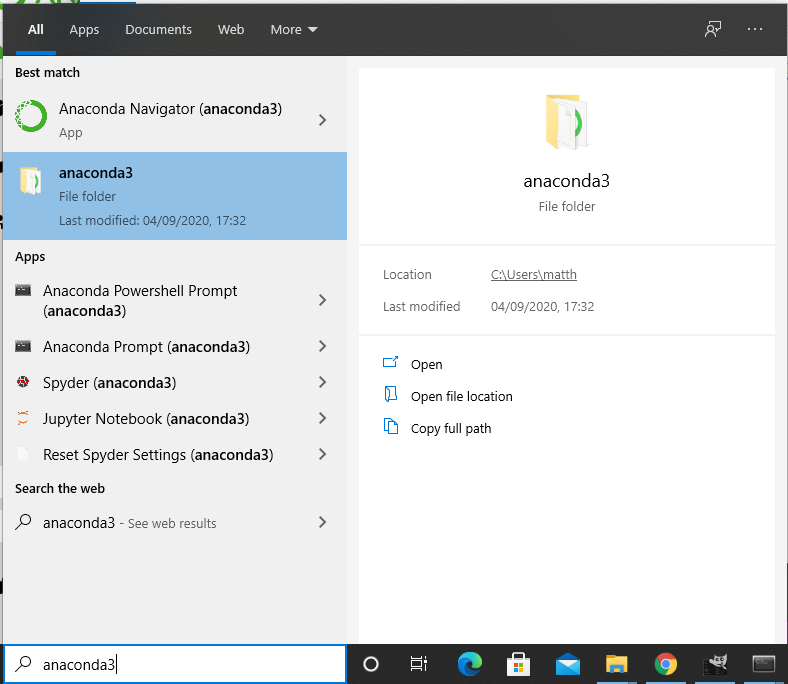The image size is (788, 684).
Task: Click the Cortana circle on the taskbar
Action: tap(370, 664)
